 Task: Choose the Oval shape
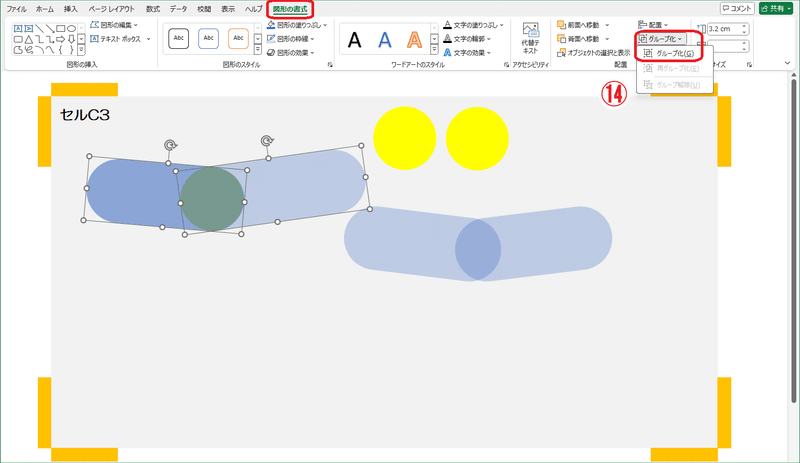pyautogui.click(x=71, y=29)
